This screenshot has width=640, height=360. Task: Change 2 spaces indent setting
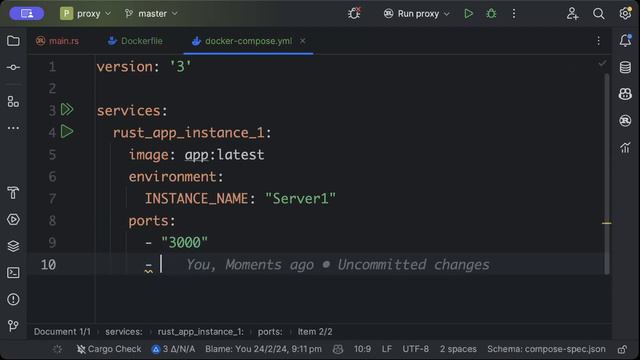tap(458, 349)
